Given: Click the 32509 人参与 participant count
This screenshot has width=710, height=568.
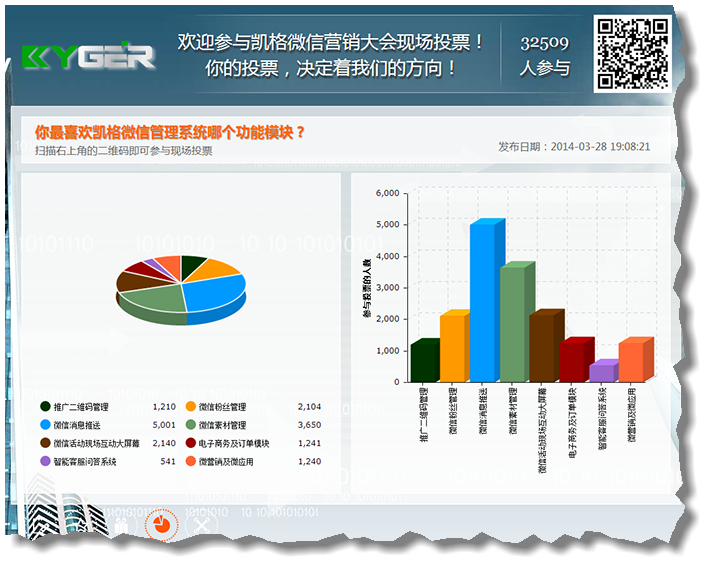Looking at the screenshot, I should (x=545, y=55).
